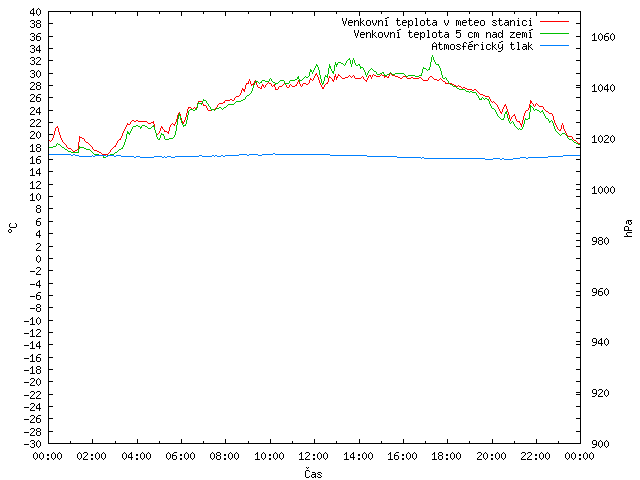Click the right axis value 1040

(603, 88)
